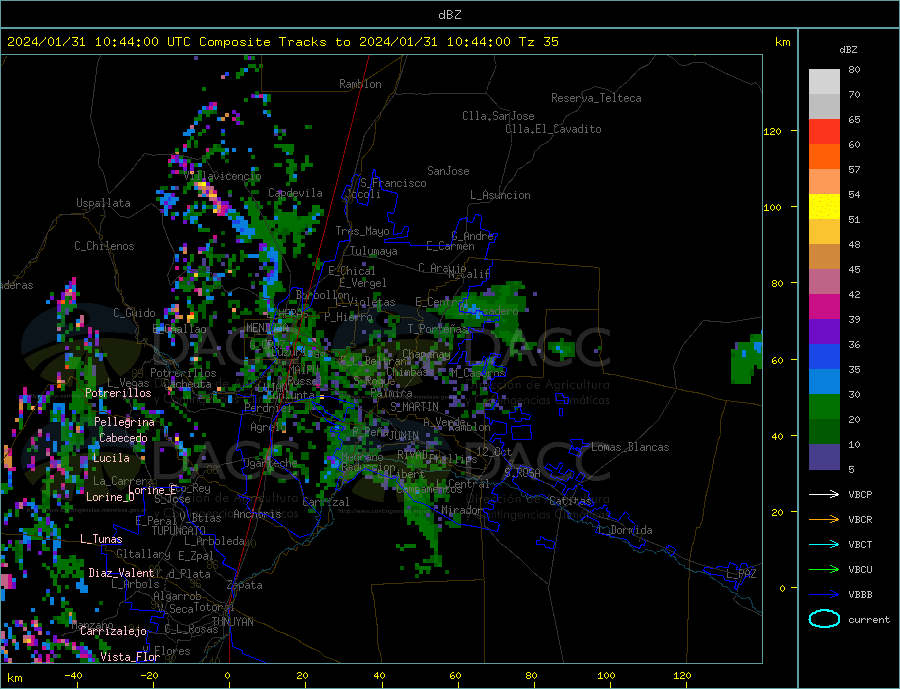Click the 'Mirador' map label
The image size is (900, 689).
point(462,510)
